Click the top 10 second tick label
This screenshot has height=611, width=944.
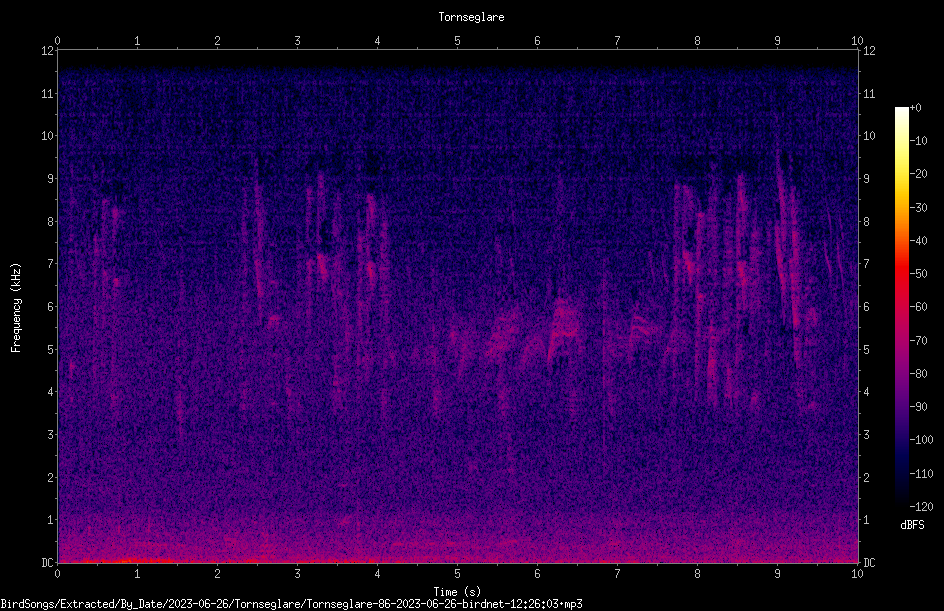pyautogui.click(x=857, y=41)
